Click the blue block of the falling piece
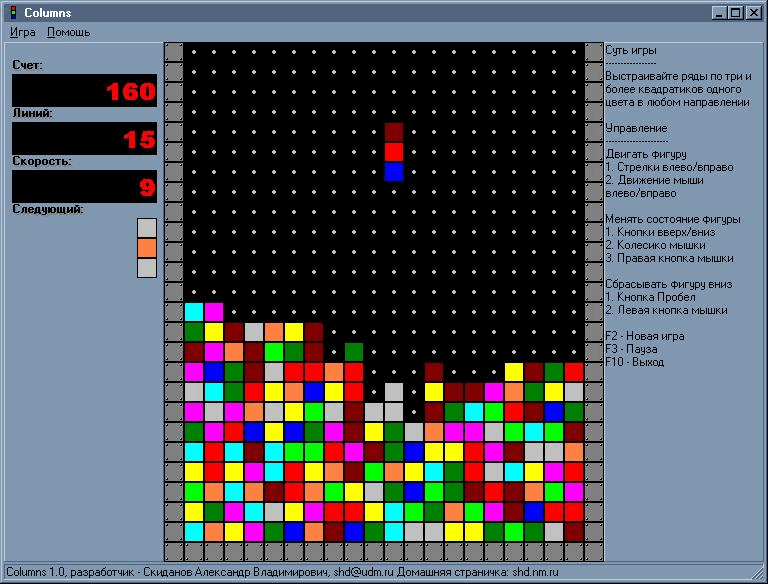The image size is (768, 584). pos(394,171)
